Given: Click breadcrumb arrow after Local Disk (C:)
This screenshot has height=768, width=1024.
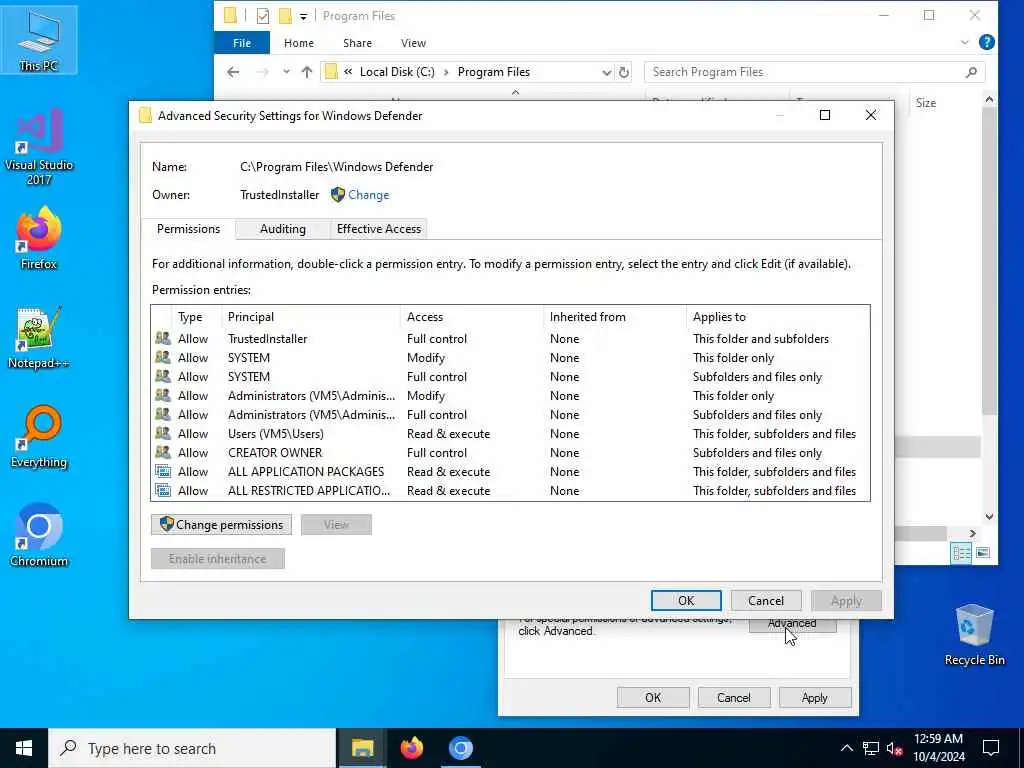Looking at the screenshot, I should coord(446,72).
